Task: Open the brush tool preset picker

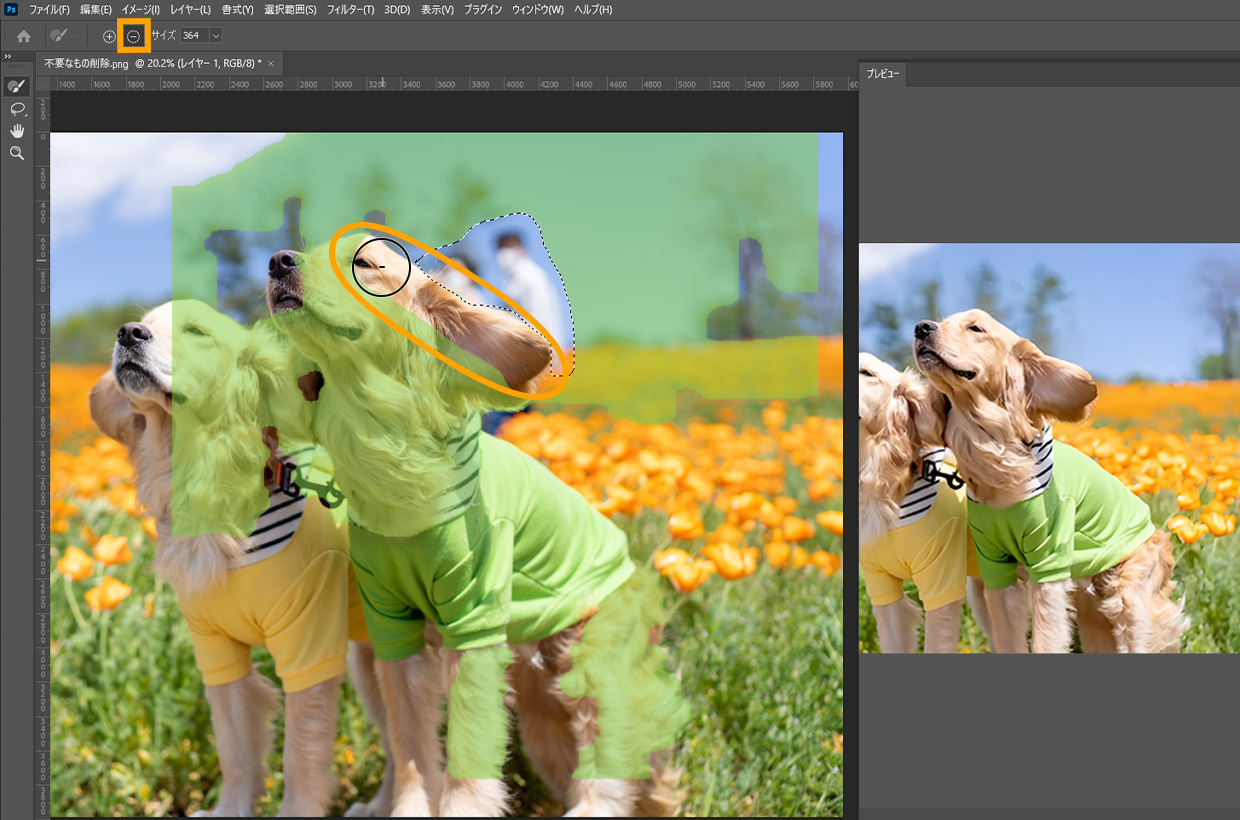Action: click(x=67, y=36)
